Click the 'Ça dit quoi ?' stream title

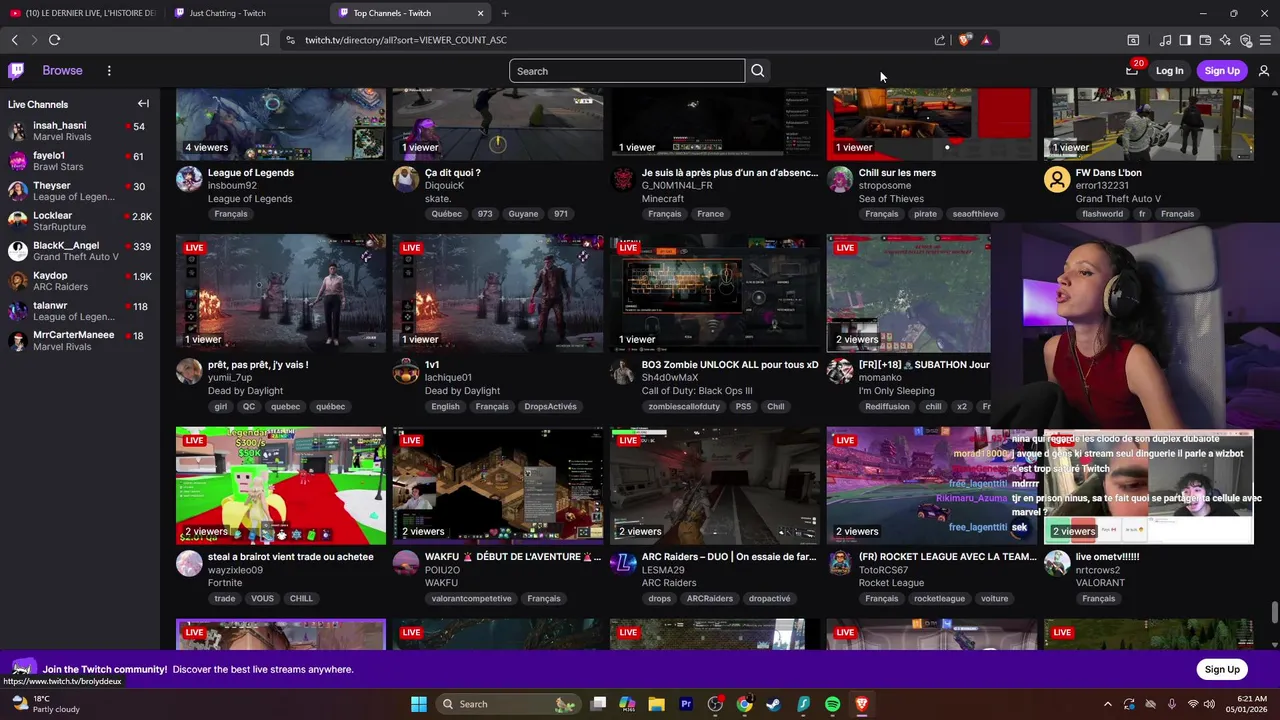(452, 173)
